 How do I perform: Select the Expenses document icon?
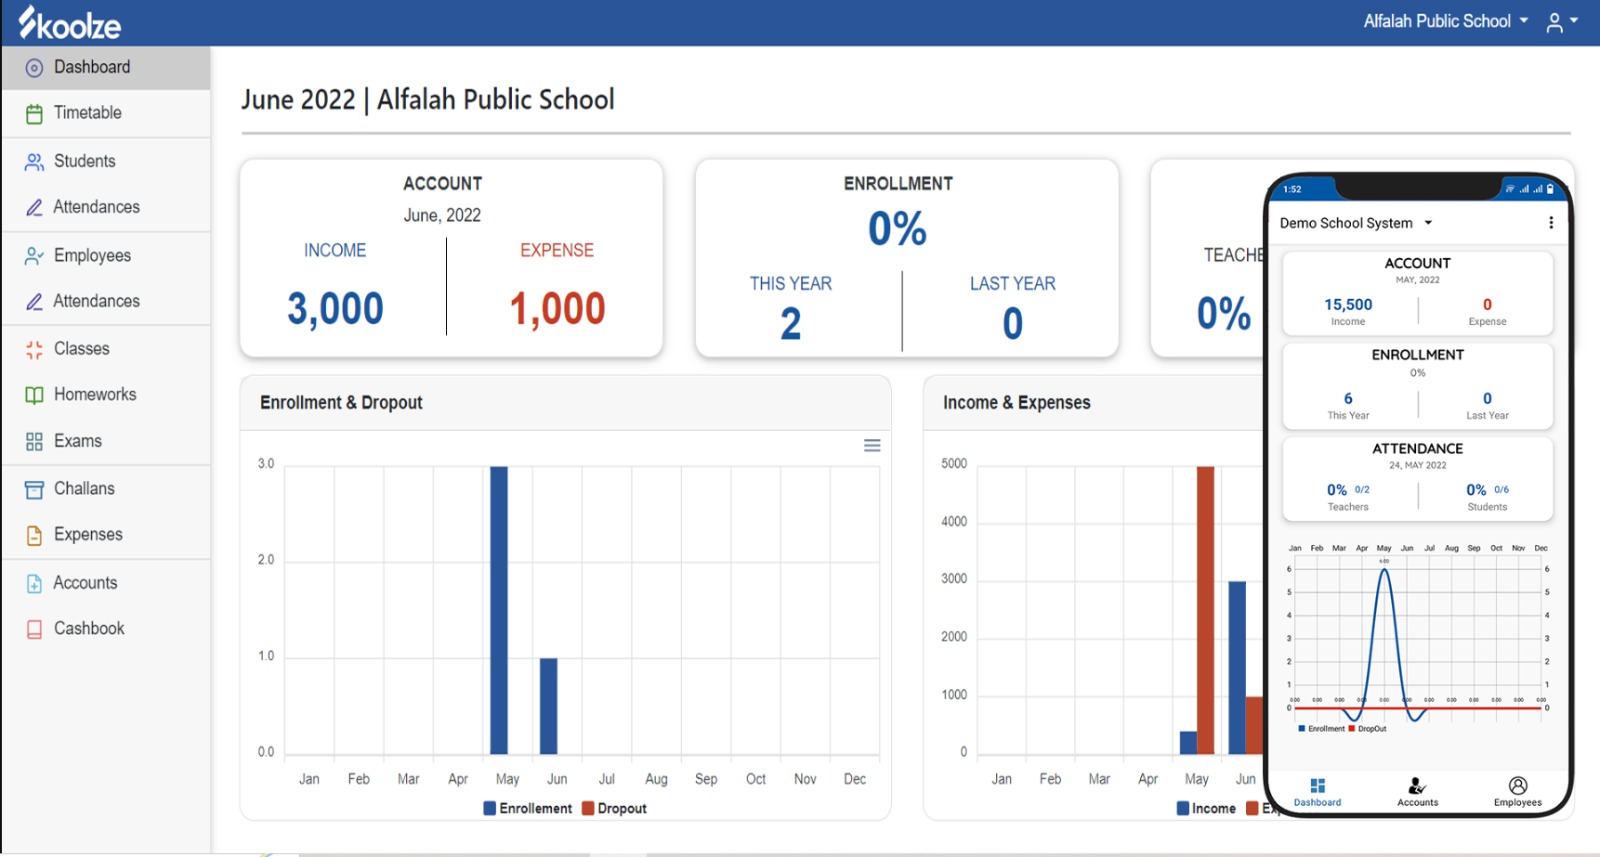[34, 536]
